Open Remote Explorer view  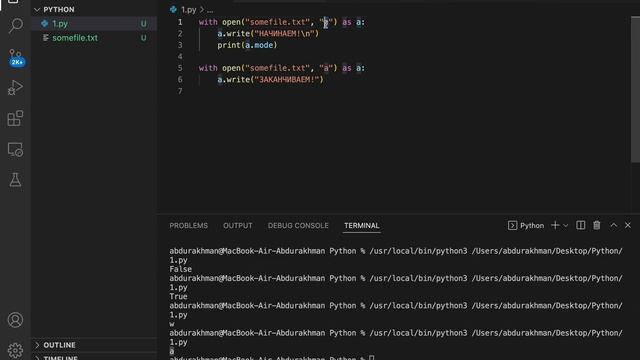tap(16, 149)
